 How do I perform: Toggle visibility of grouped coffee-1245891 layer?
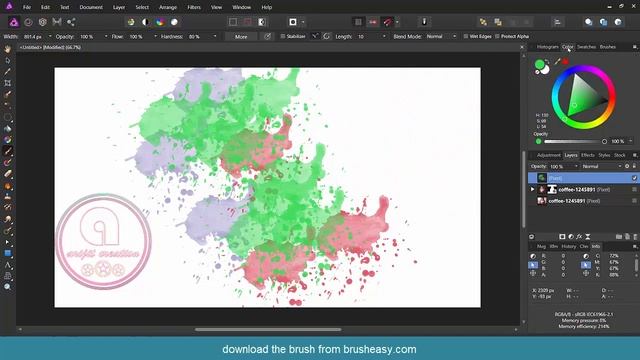tap(634, 189)
